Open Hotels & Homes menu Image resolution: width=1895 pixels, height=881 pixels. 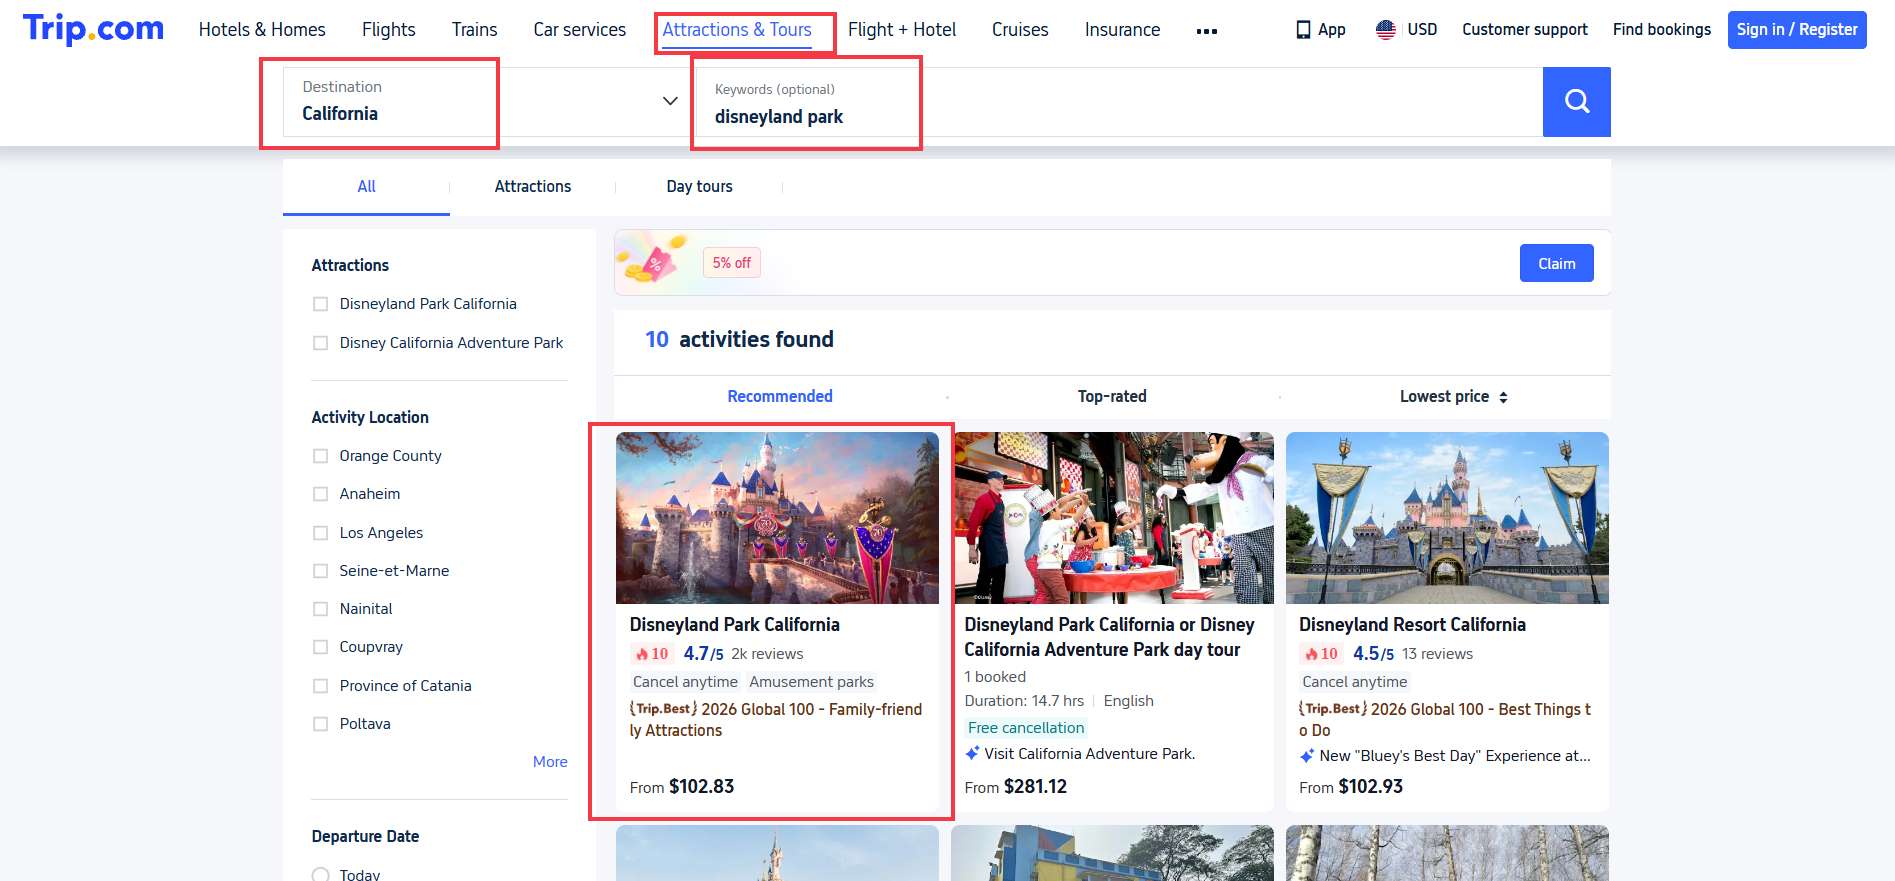[x=262, y=30]
